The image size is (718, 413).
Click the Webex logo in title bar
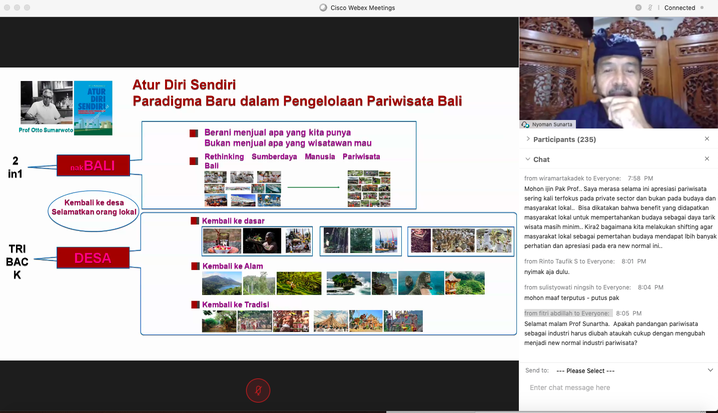[323, 7]
